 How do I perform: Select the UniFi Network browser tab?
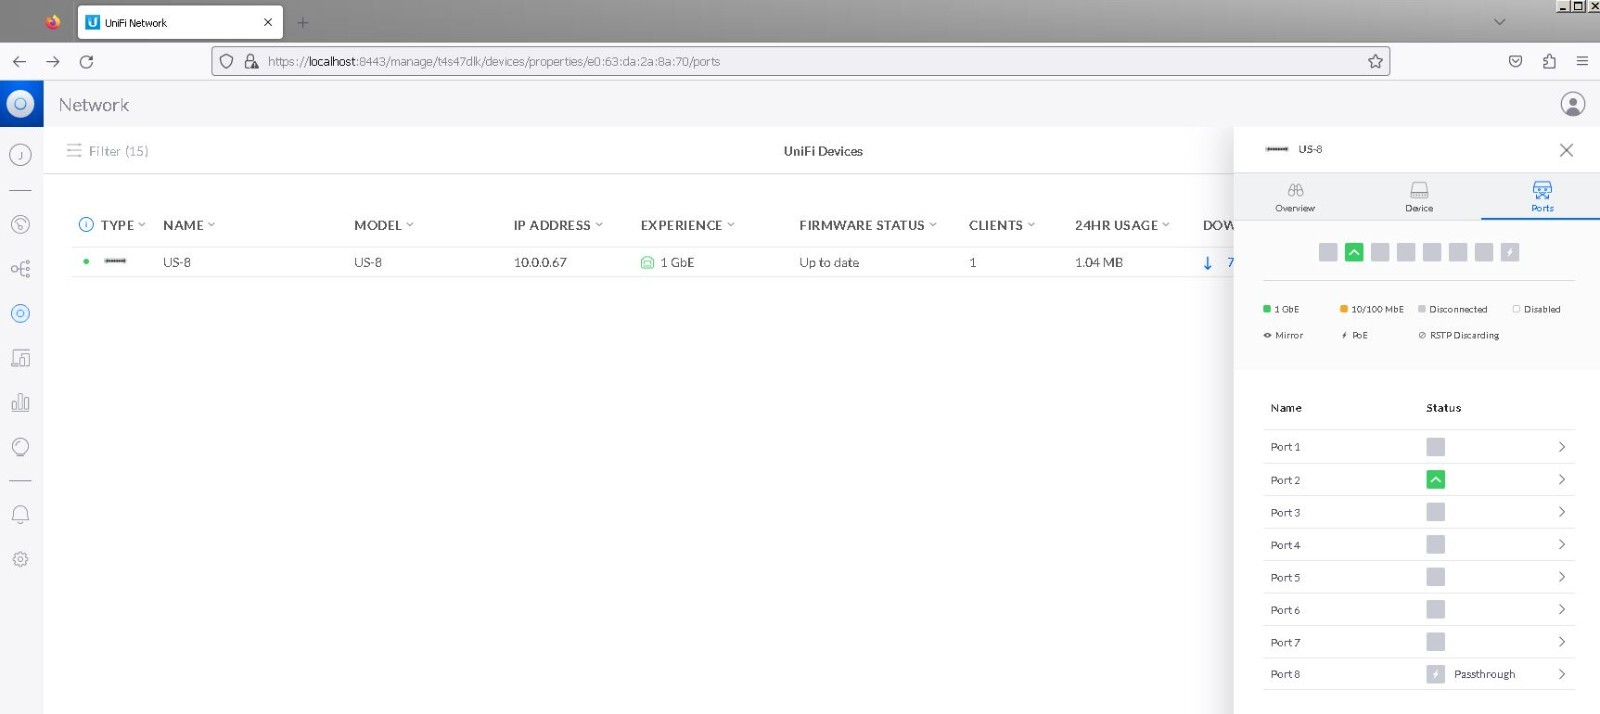(180, 22)
